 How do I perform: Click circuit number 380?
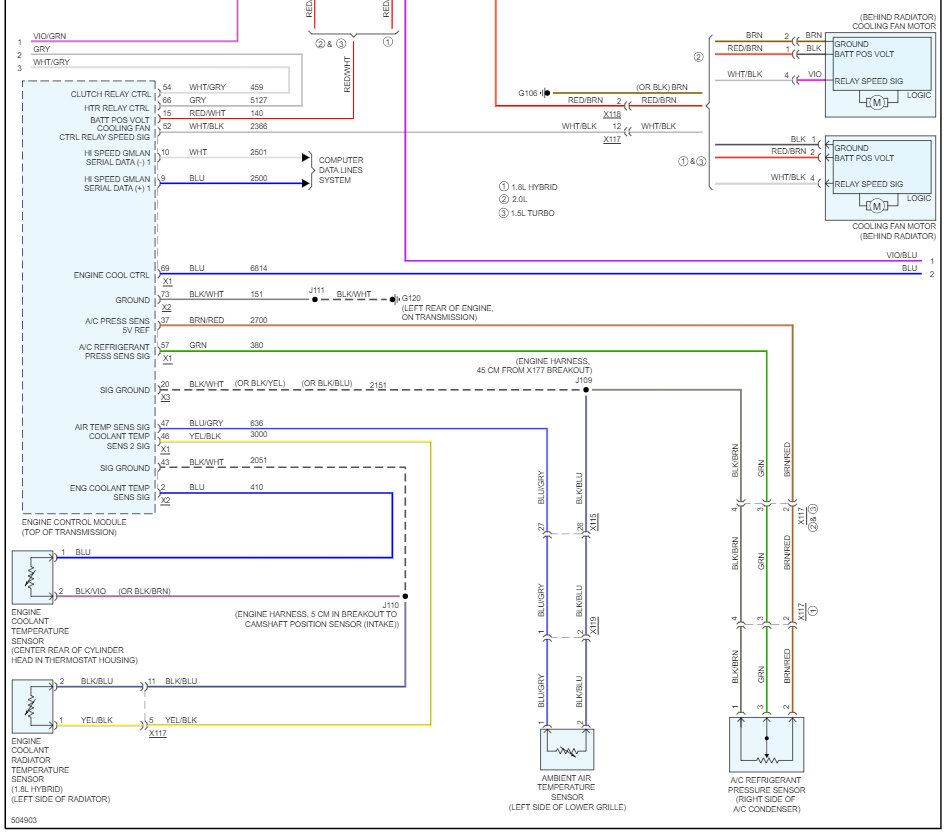click(x=257, y=345)
